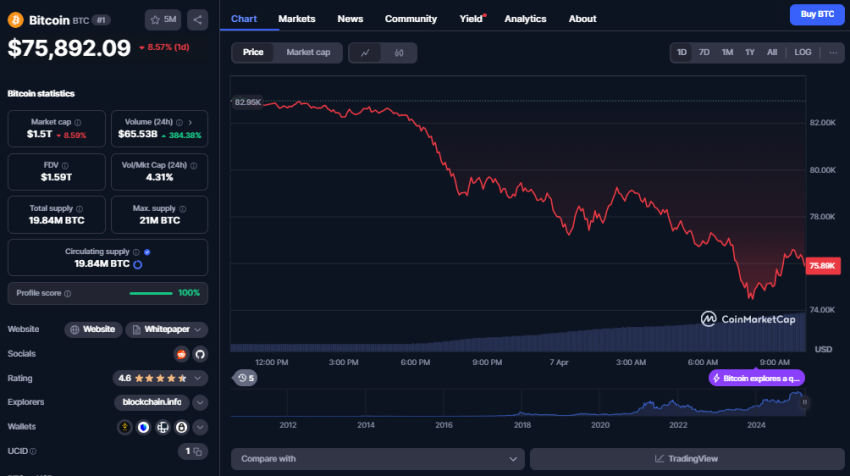Screen dimensions: 850x476
Task: Click the 'Bitcoin explores a q...' news marker
Action: pyautogui.click(x=756, y=378)
